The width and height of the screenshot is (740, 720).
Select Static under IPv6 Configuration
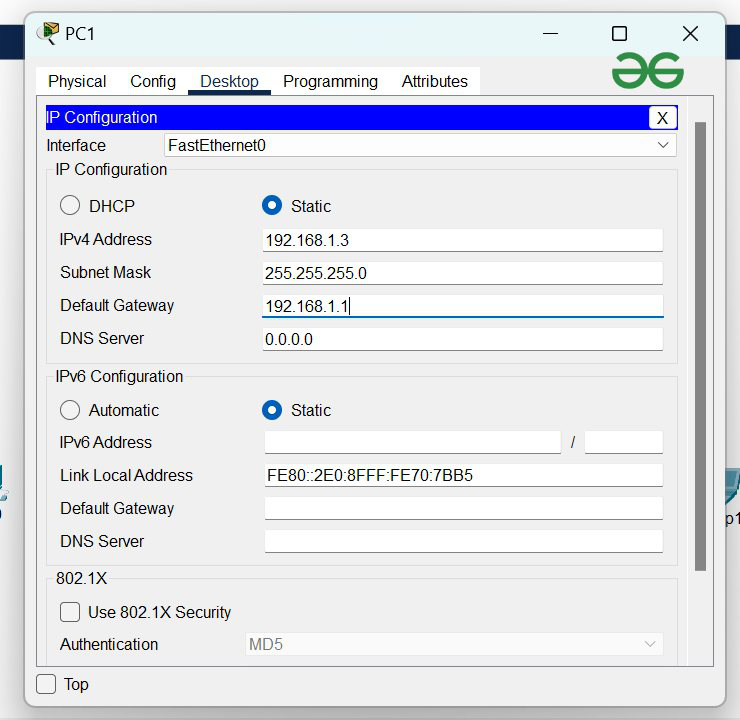pos(272,410)
